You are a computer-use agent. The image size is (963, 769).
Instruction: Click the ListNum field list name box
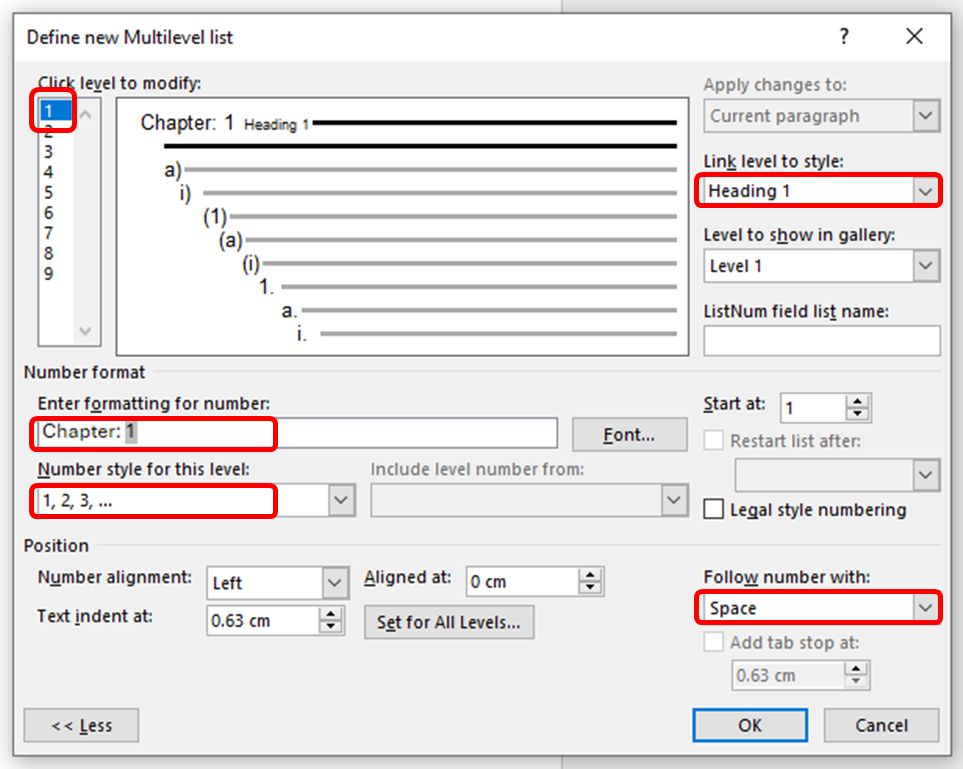[x=821, y=341]
